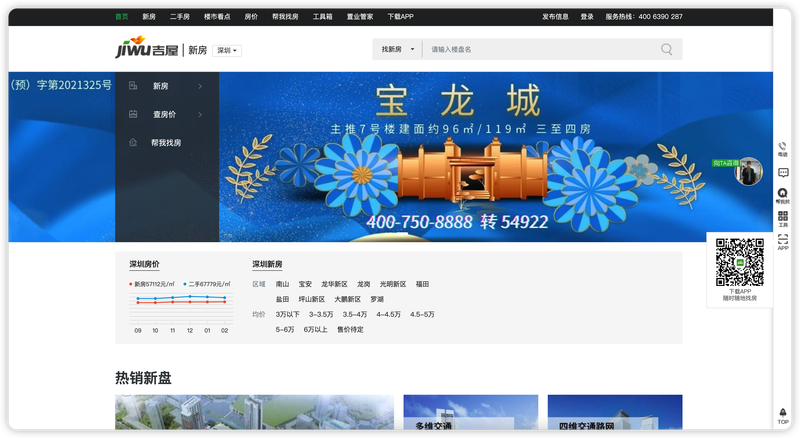The height and width of the screenshot is (438, 800).
Task: Select 售价待定 price filter
Action: point(351,330)
